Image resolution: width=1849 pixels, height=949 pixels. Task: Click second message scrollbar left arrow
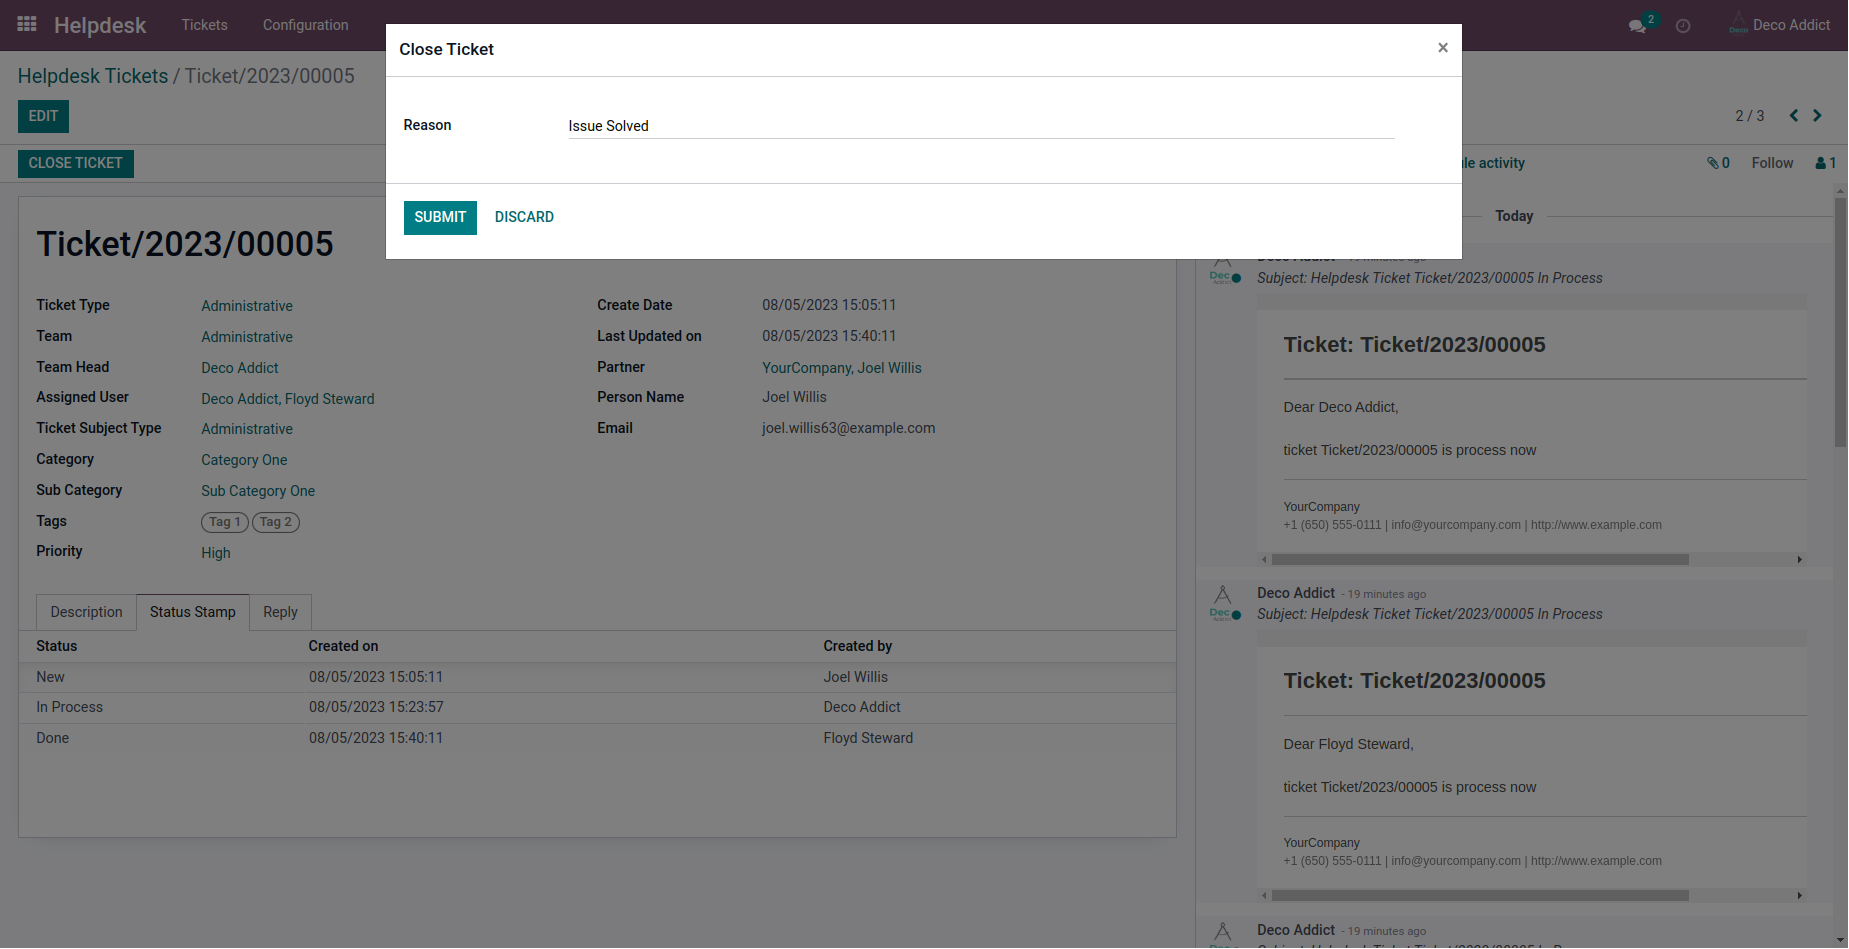(1264, 896)
